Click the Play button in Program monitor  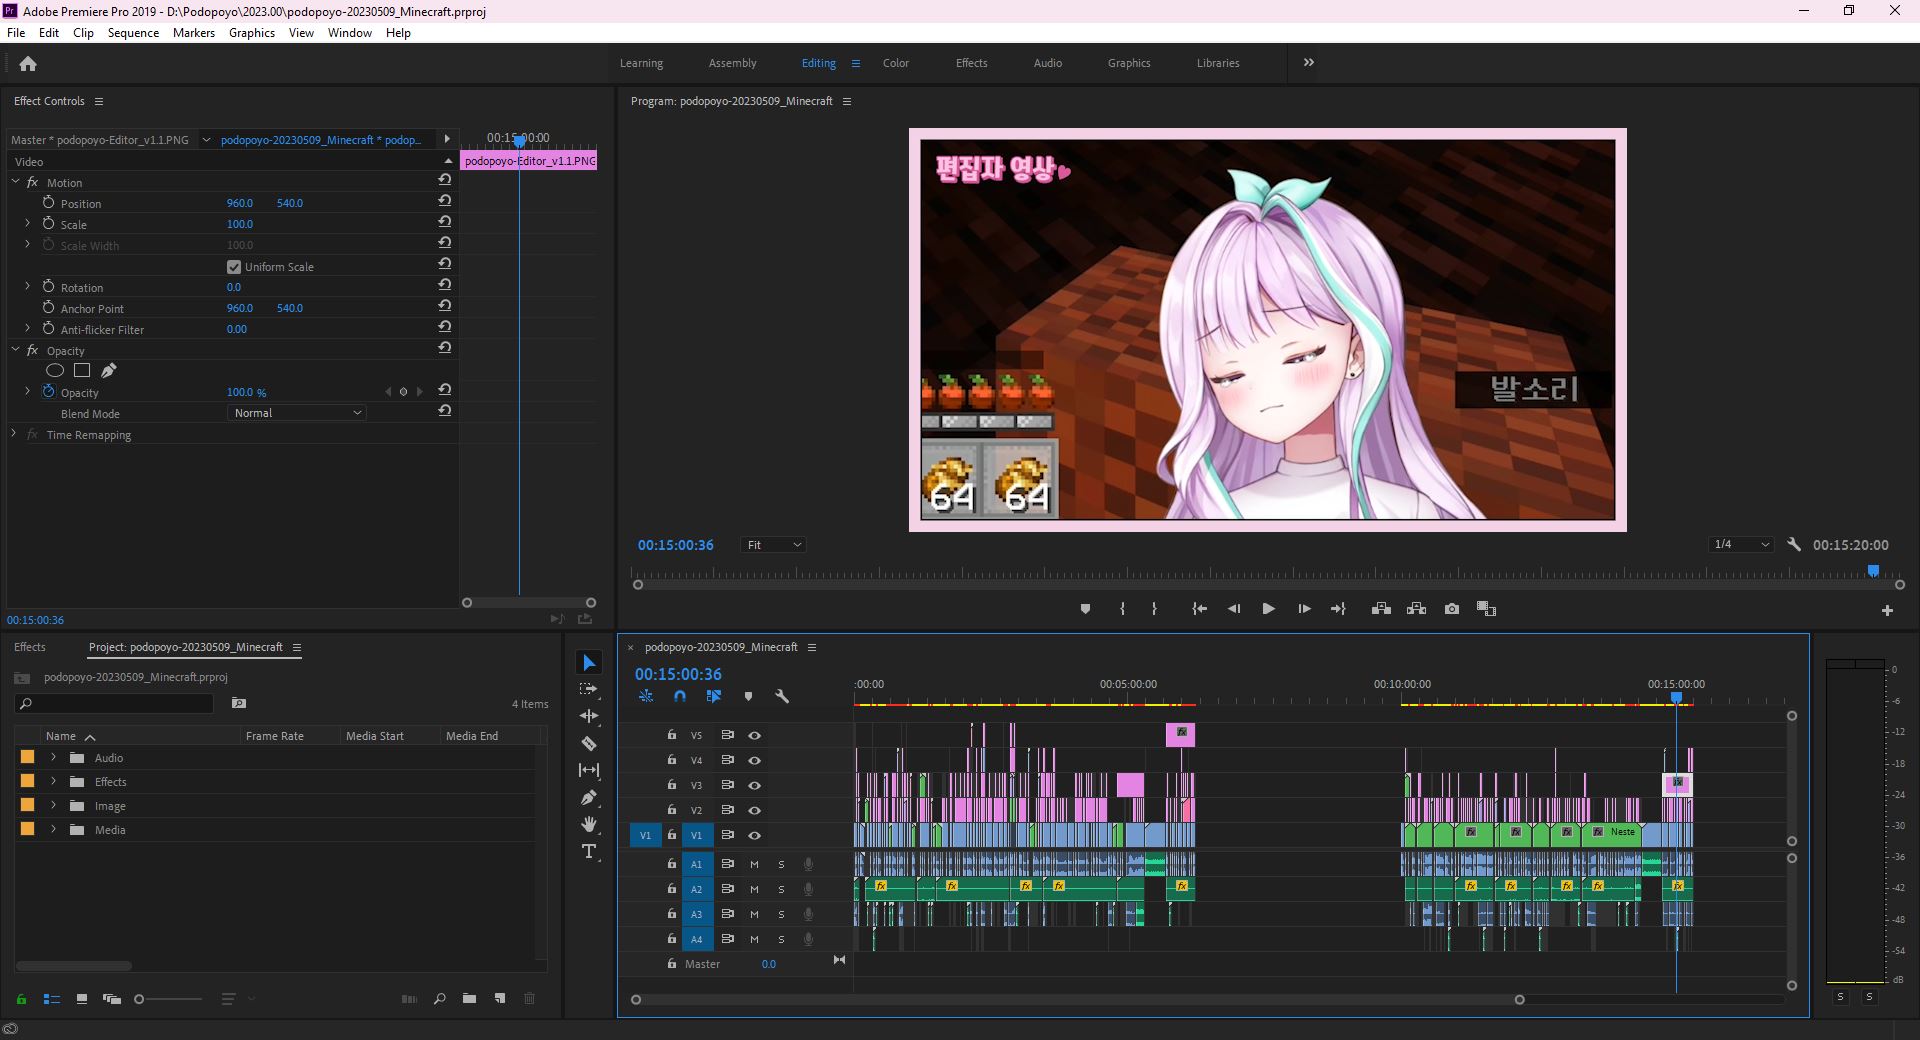pos(1268,608)
